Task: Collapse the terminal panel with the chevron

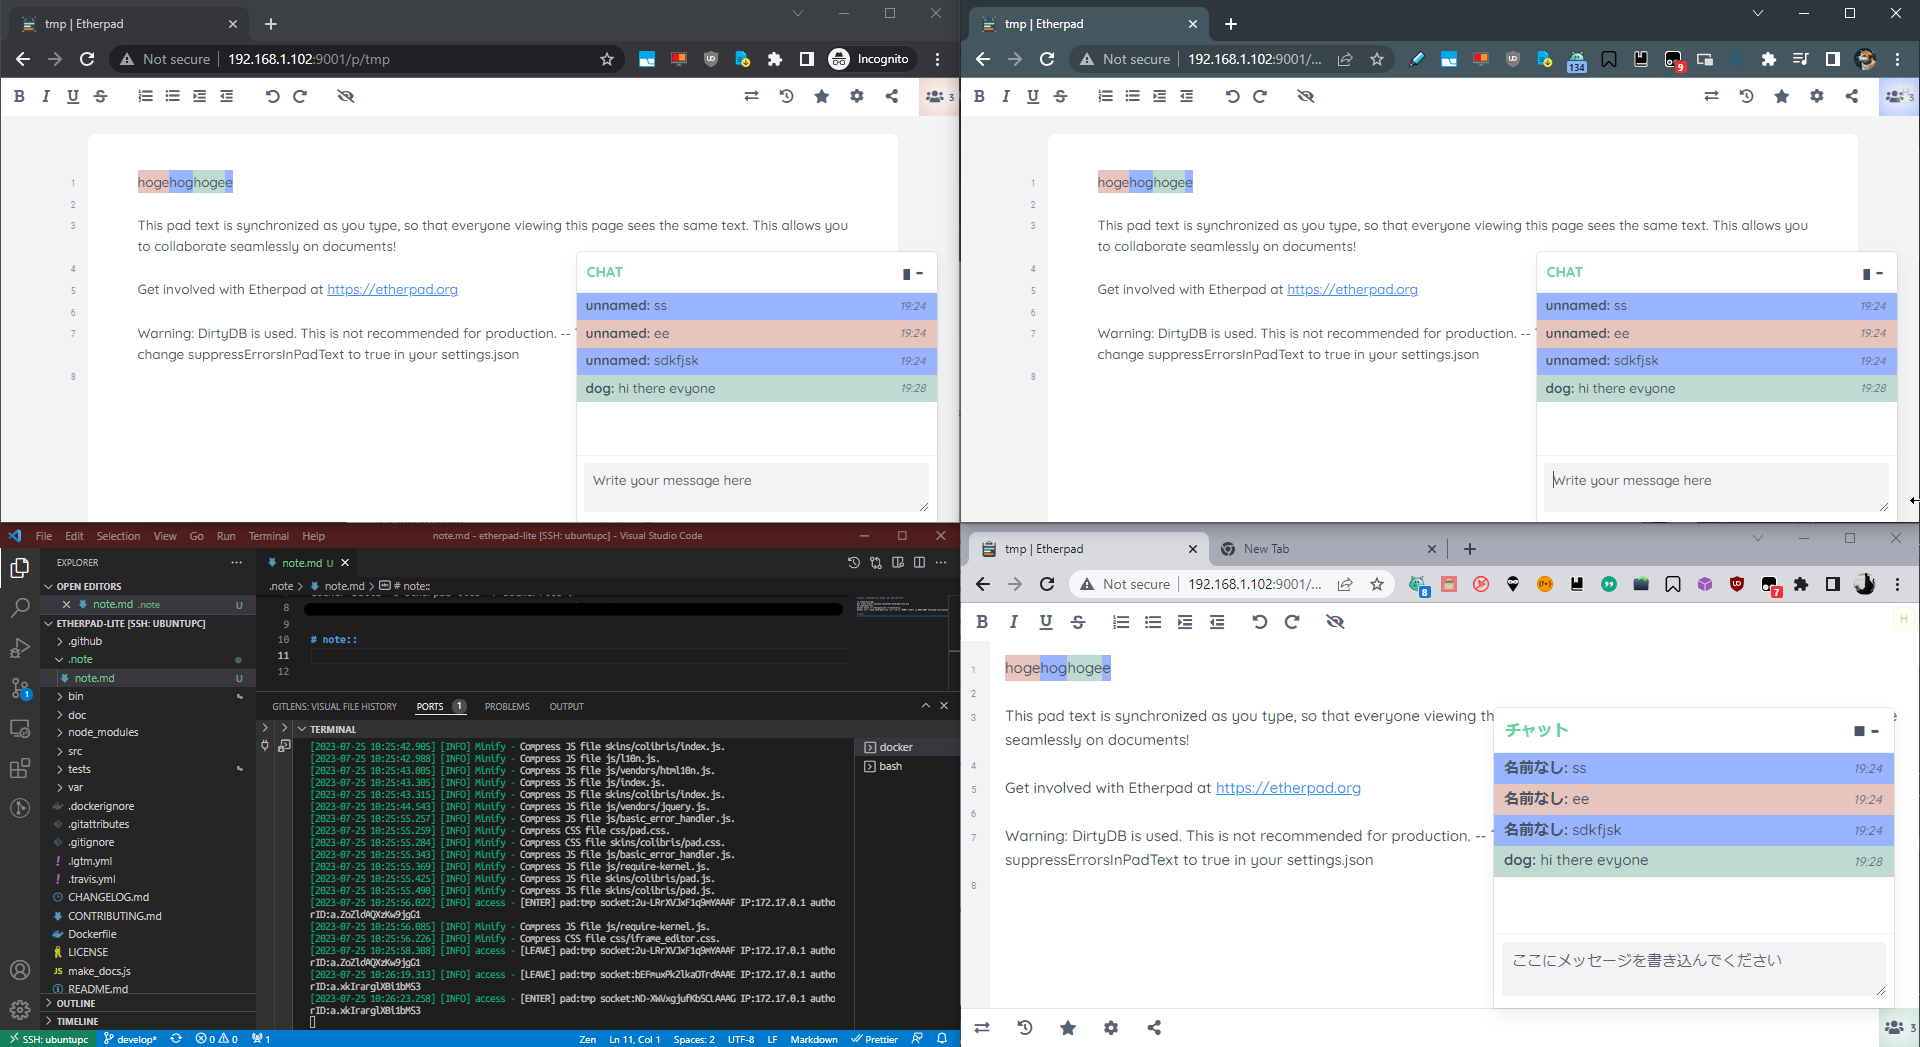Action: 925,706
